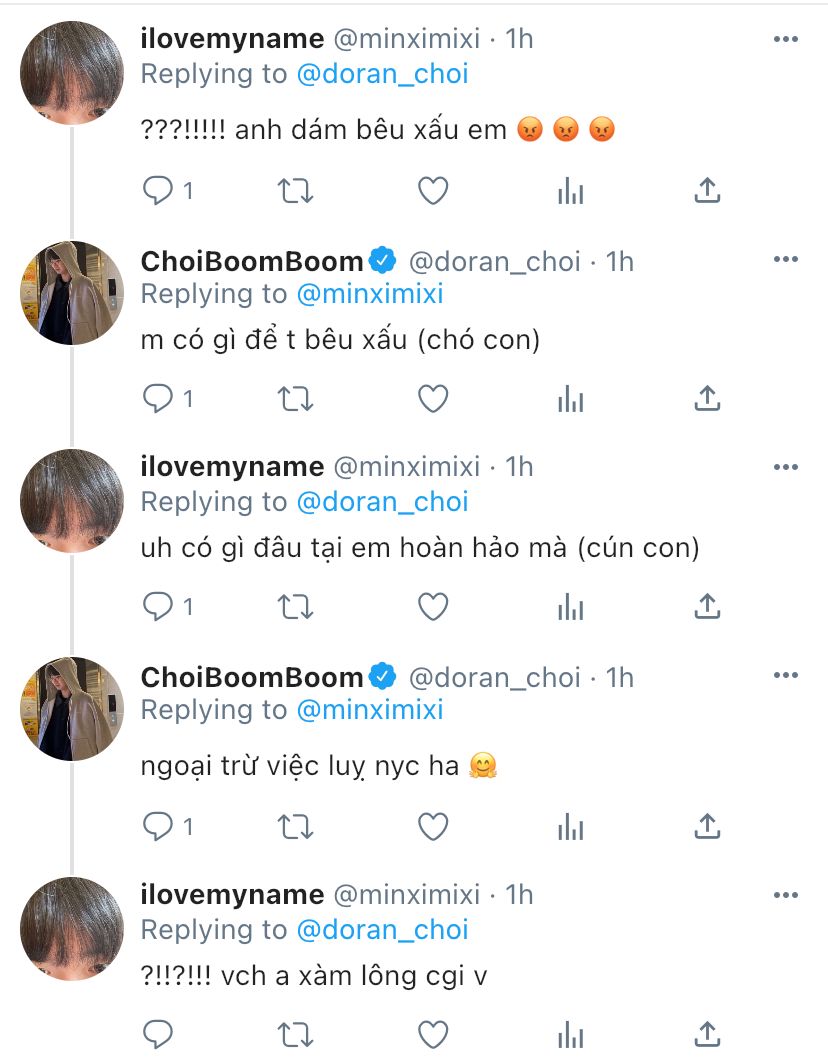This screenshot has width=828, height=1063.
Task: Like the 'anh dám bêu xấu em' tweet
Action: pyautogui.click(x=432, y=190)
